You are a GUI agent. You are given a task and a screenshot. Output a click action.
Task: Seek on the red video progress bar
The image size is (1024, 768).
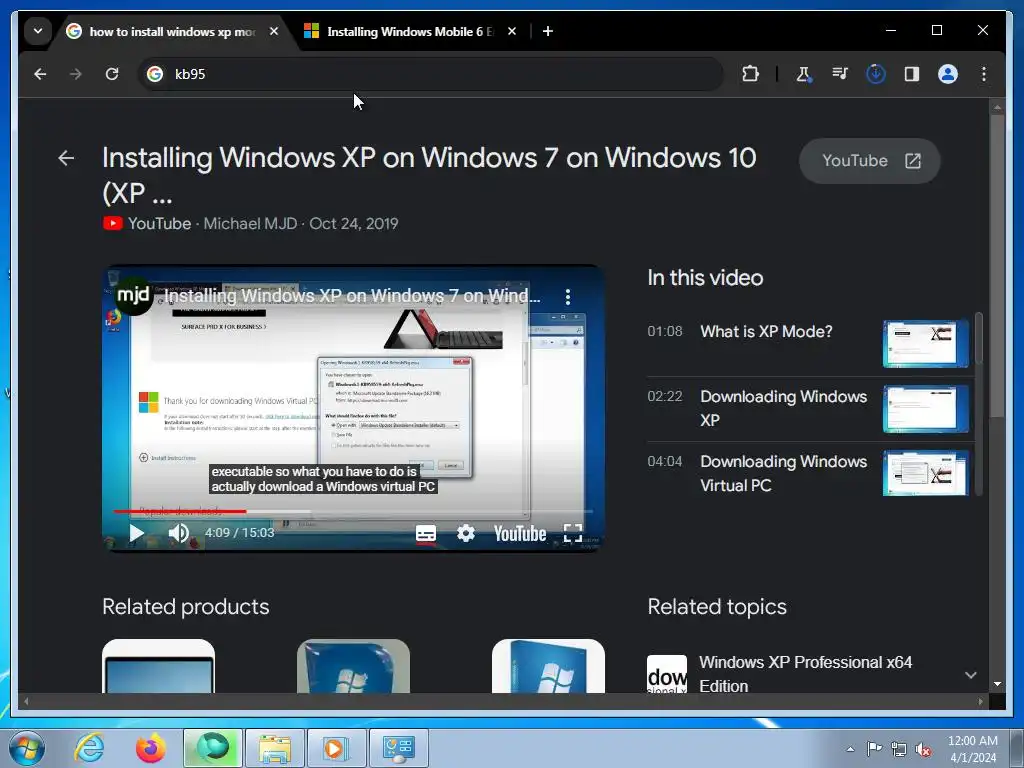click(353, 511)
